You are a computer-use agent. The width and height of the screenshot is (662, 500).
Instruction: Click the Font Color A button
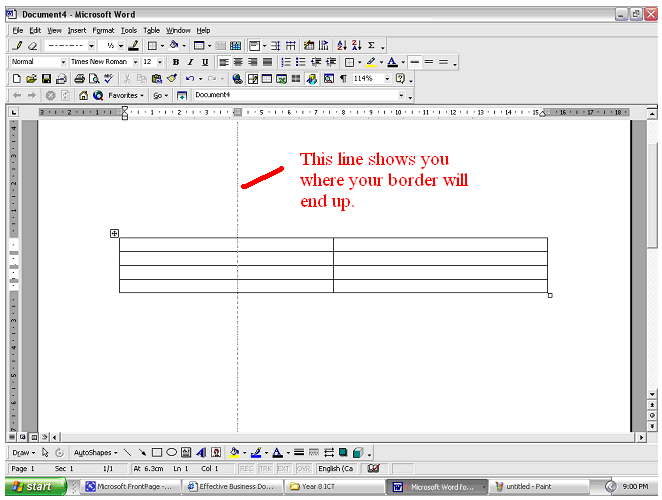point(392,62)
